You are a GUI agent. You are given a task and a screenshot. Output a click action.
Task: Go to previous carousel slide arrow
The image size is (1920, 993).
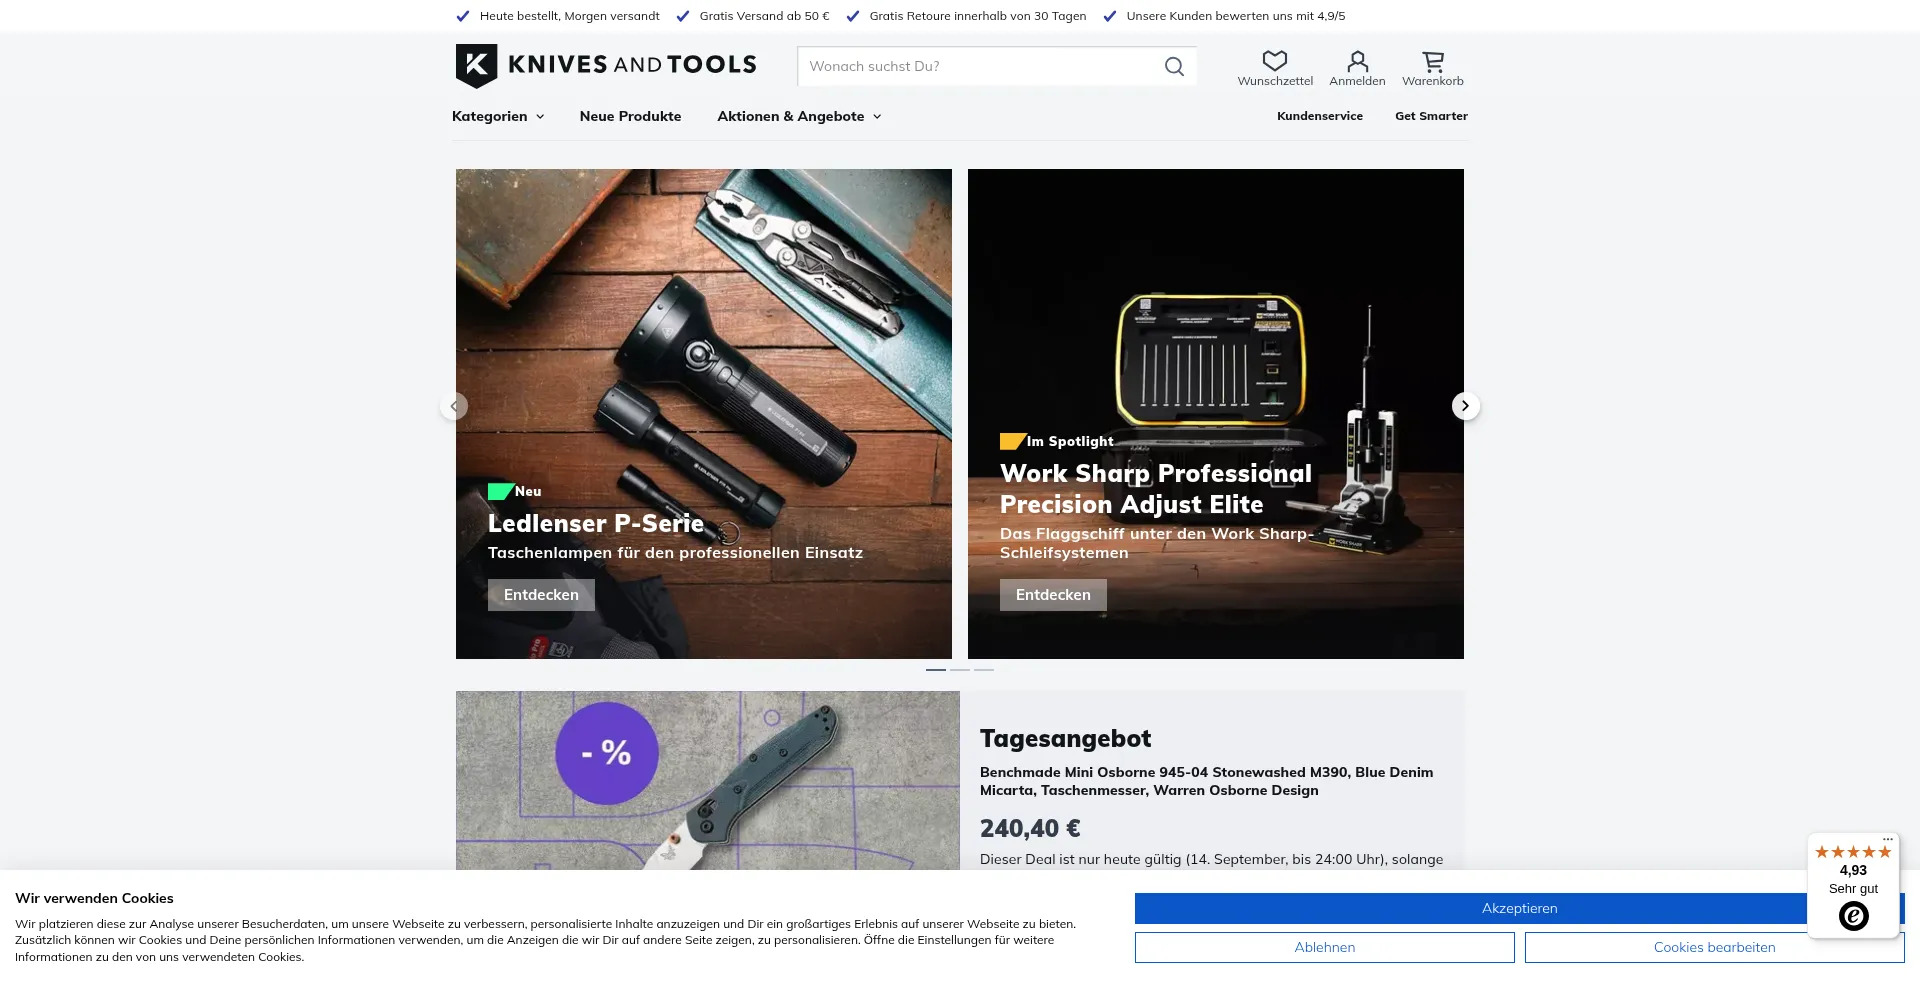point(454,406)
